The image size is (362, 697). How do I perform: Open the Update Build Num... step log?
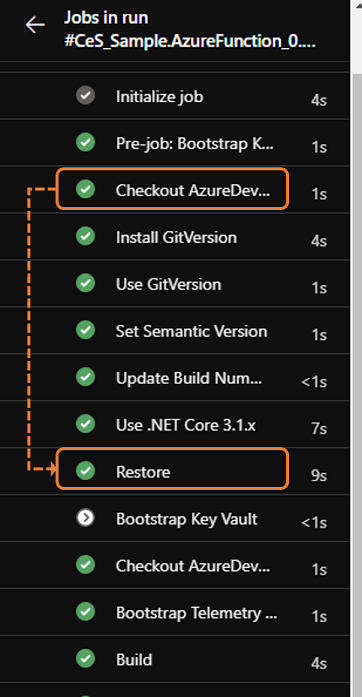click(174, 377)
